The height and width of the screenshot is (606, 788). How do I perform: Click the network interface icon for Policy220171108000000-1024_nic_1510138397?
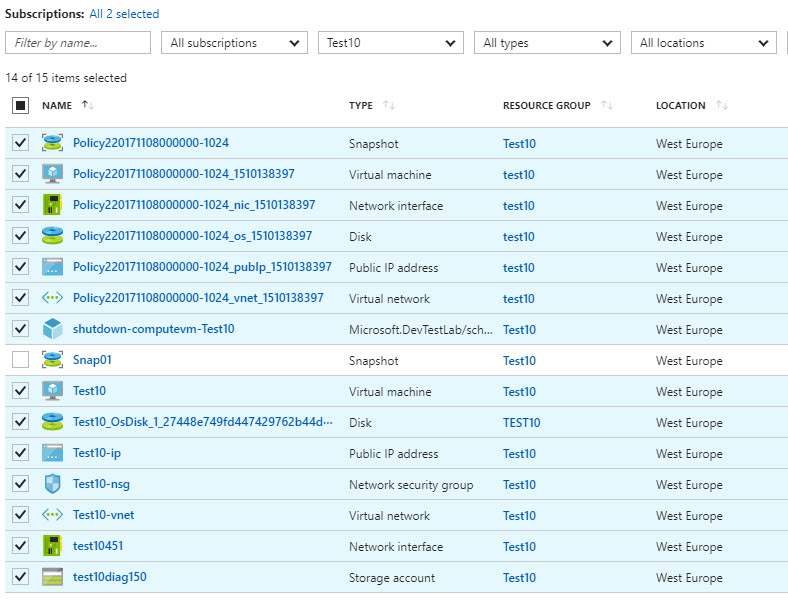52,205
